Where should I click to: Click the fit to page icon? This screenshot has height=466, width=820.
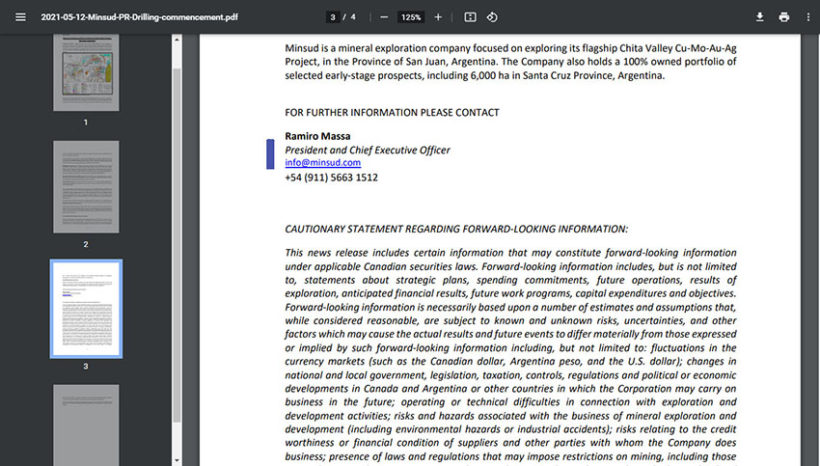click(470, 17)
